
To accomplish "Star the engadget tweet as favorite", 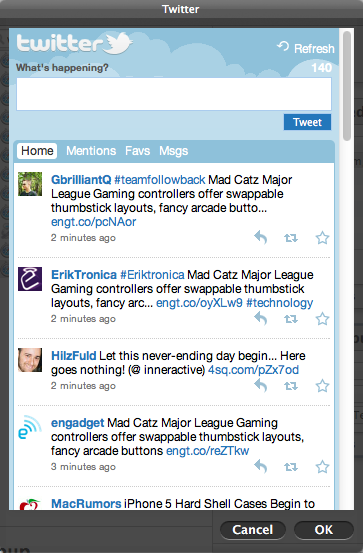I will click(x=322, y=467).
